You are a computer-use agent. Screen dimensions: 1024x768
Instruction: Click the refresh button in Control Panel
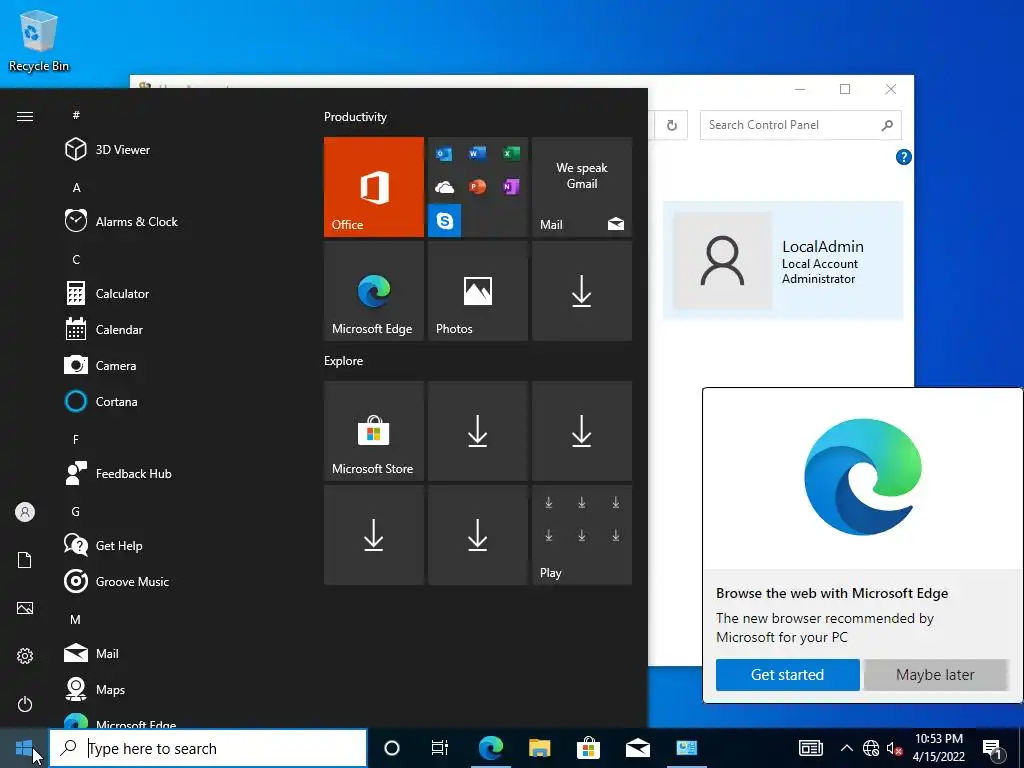point(671,125)
